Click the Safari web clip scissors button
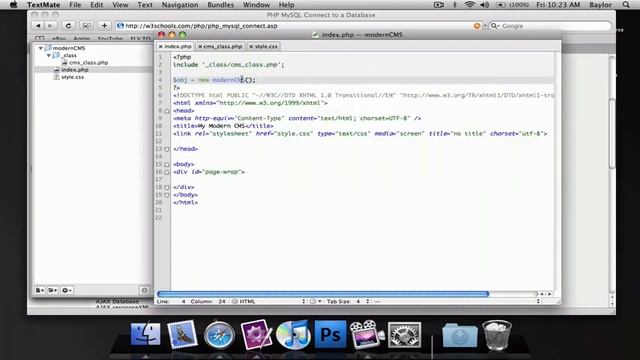The image size is (640, 360). pos(86,26)
